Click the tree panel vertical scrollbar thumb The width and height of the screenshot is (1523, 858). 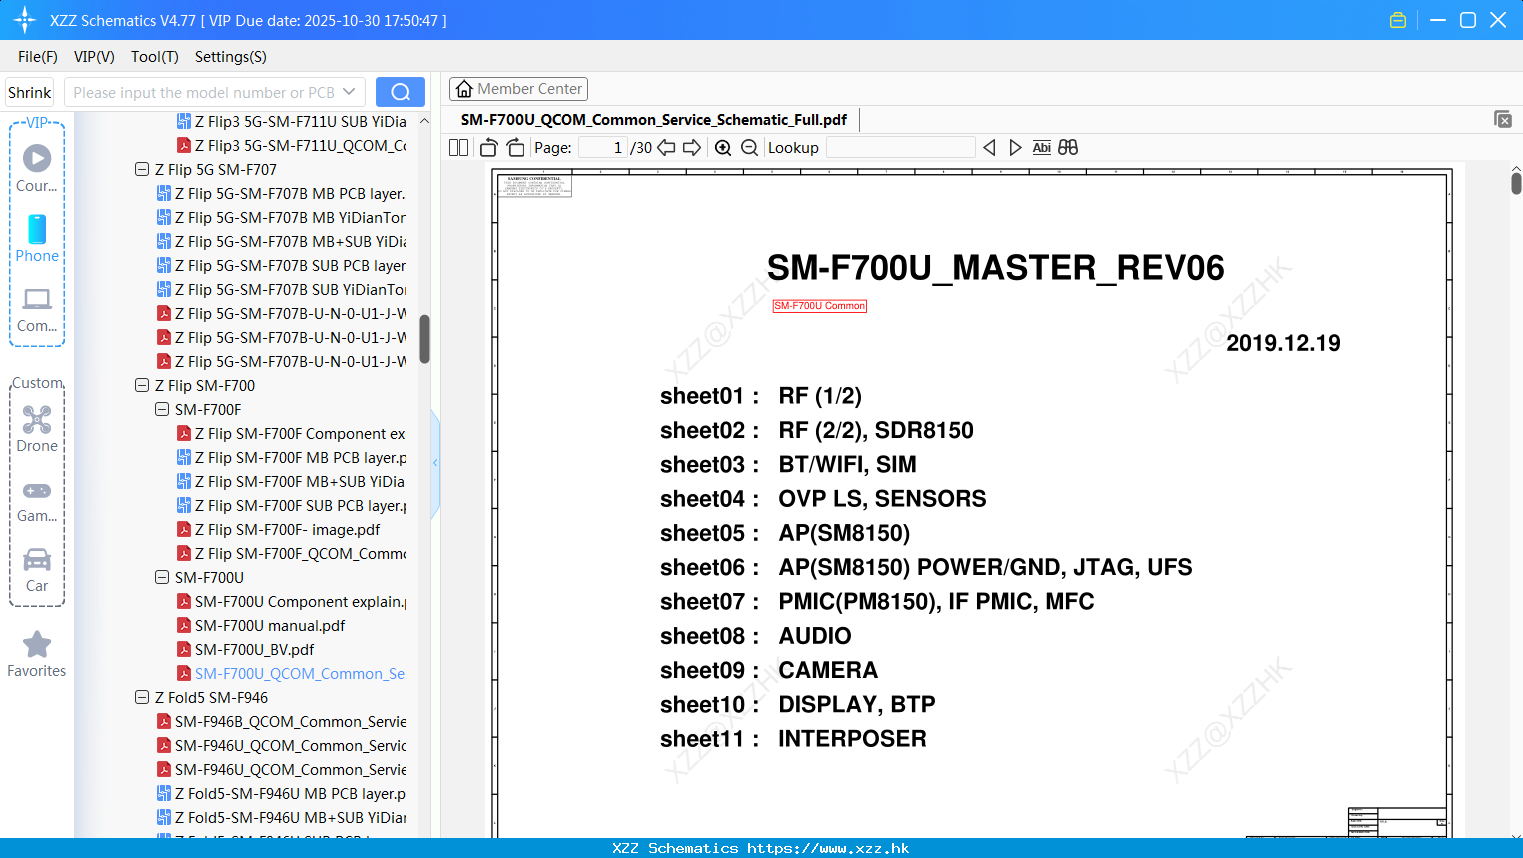tap(424, 339)
